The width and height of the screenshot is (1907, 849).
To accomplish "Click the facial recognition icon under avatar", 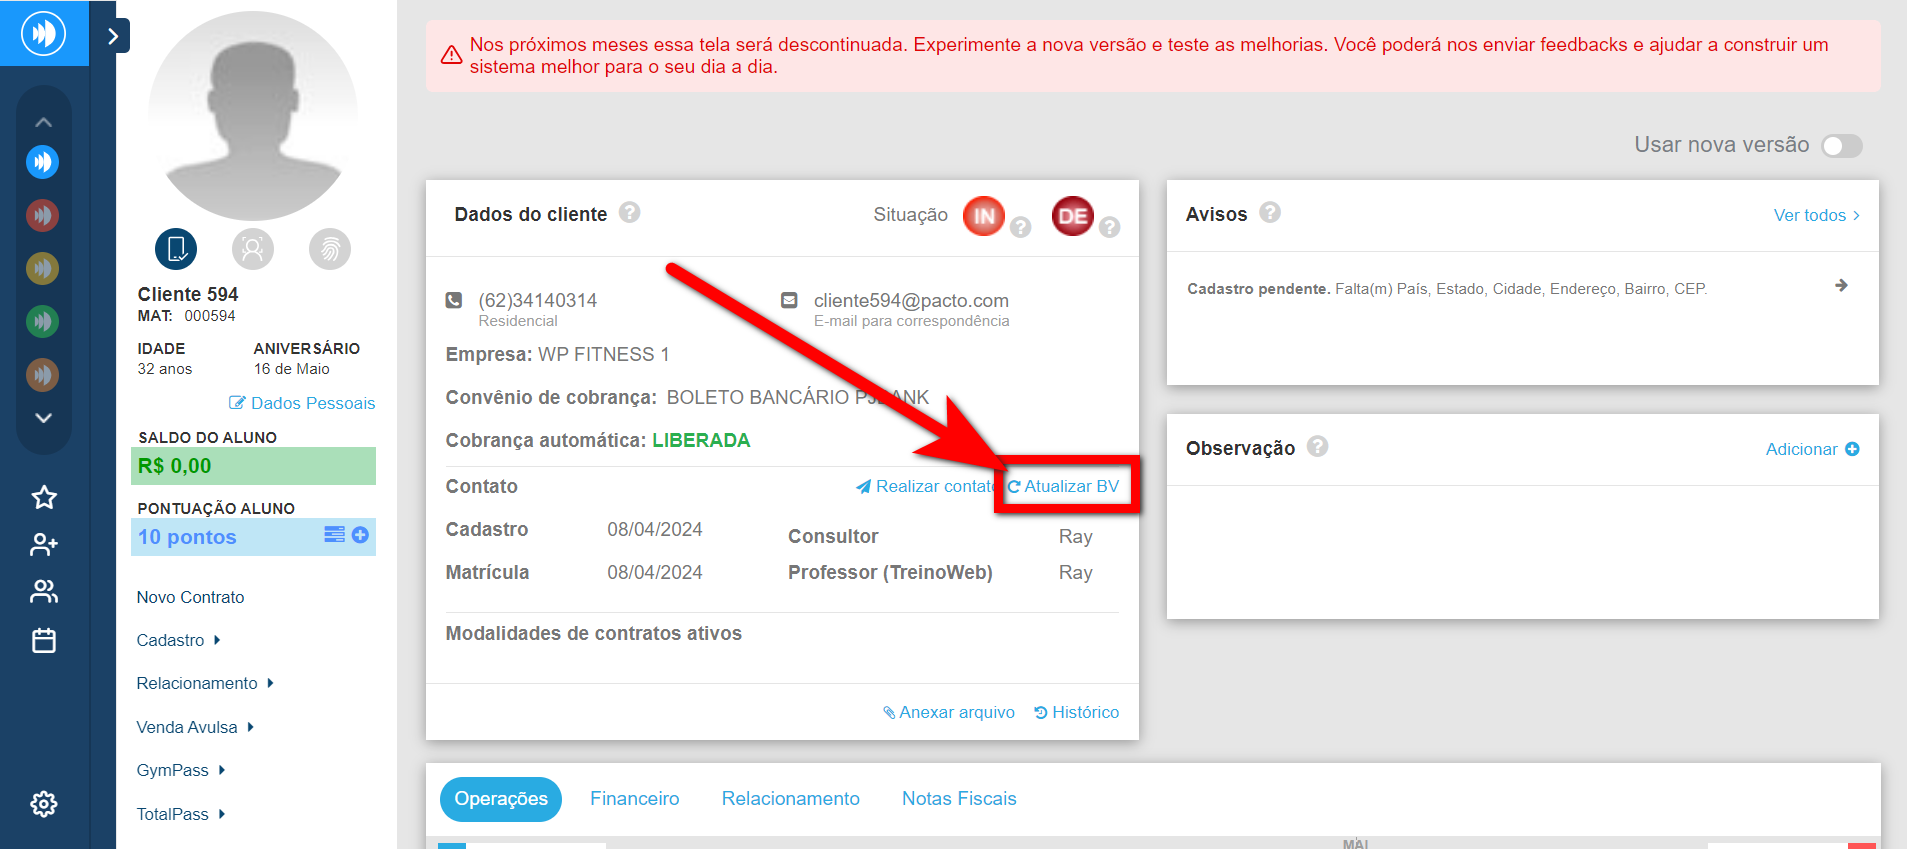I will coord(253,249).
